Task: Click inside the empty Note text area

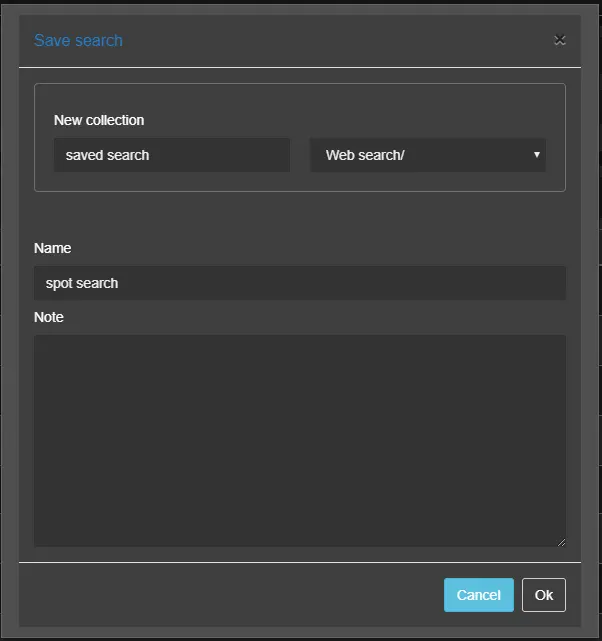Action: [299, 440]
